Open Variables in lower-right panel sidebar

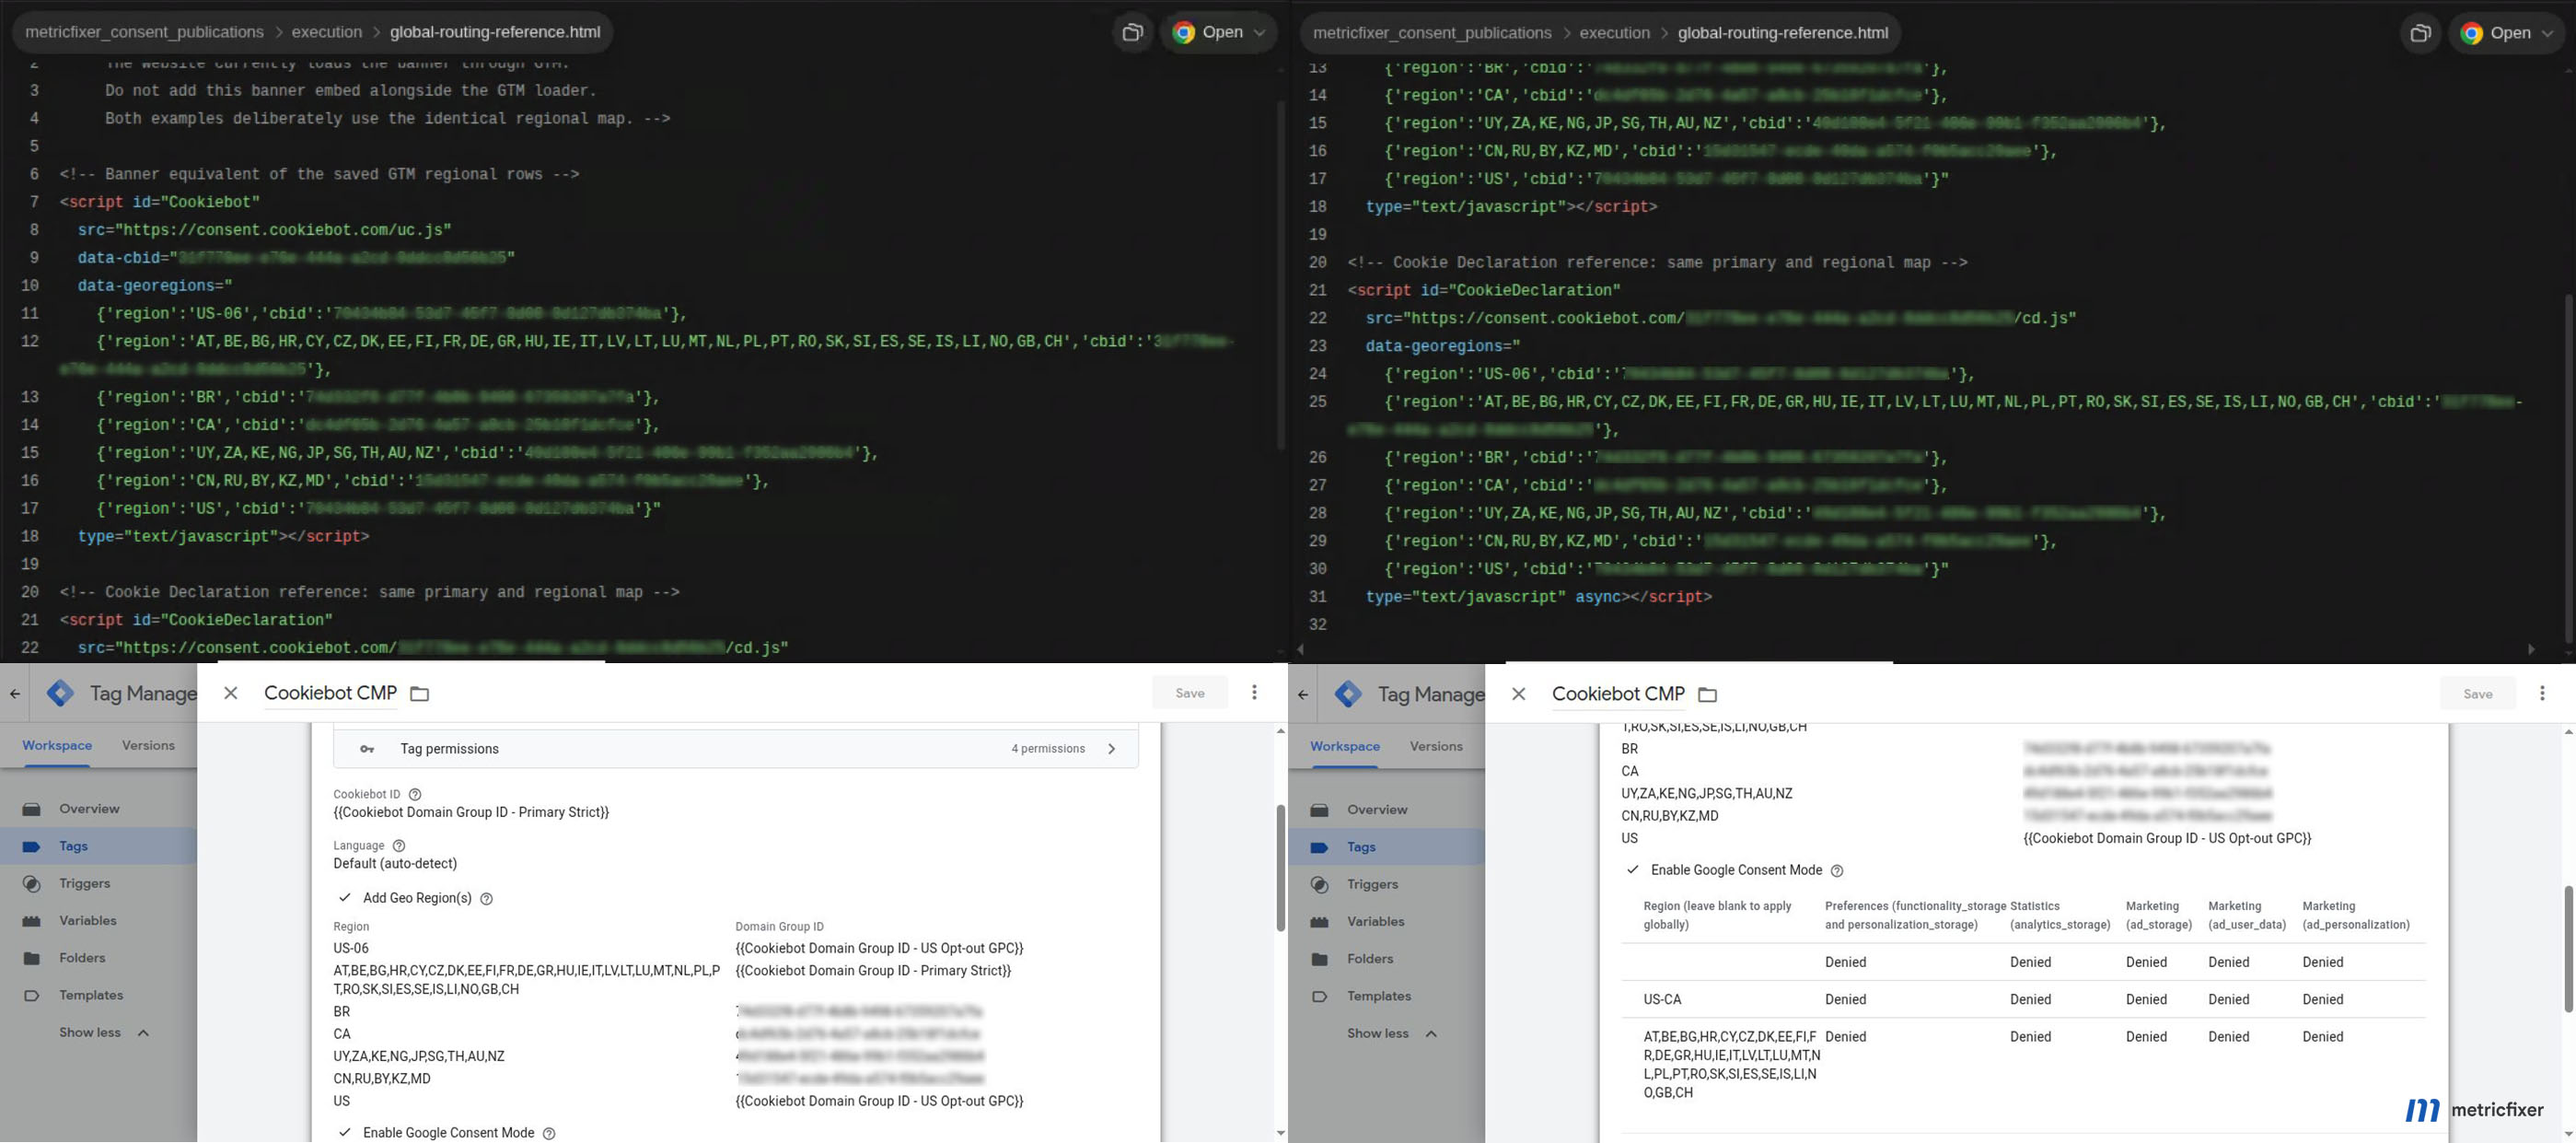click(x=1375, y=921)
